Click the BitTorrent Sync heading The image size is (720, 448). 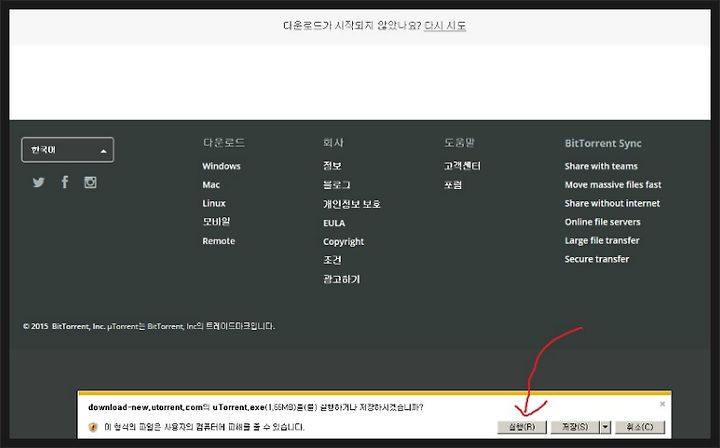point(603,143)
